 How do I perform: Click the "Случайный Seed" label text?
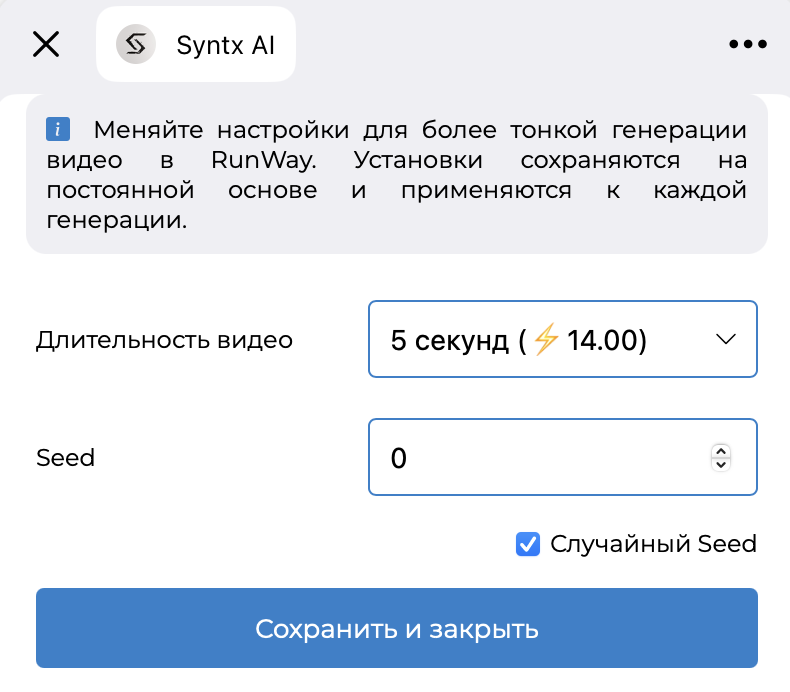point(653,544)
